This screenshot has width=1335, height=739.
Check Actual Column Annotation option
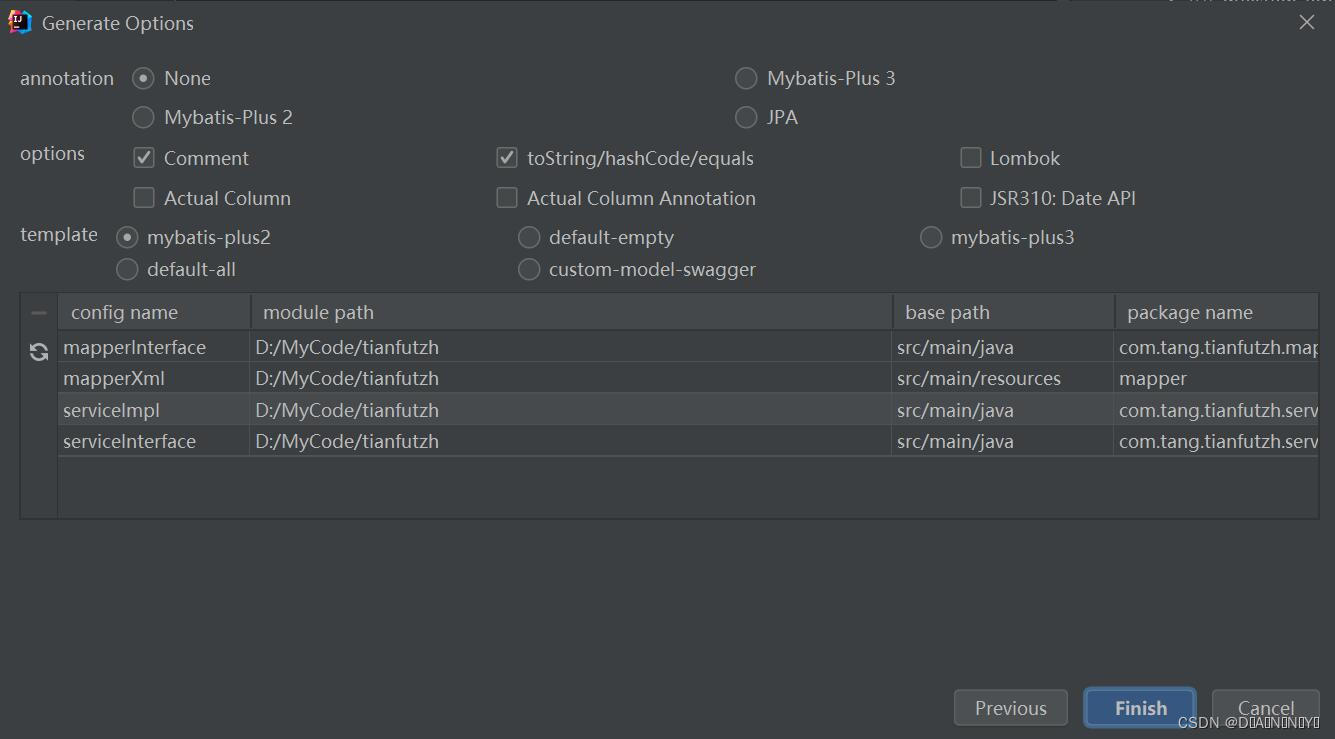point(507,198)
